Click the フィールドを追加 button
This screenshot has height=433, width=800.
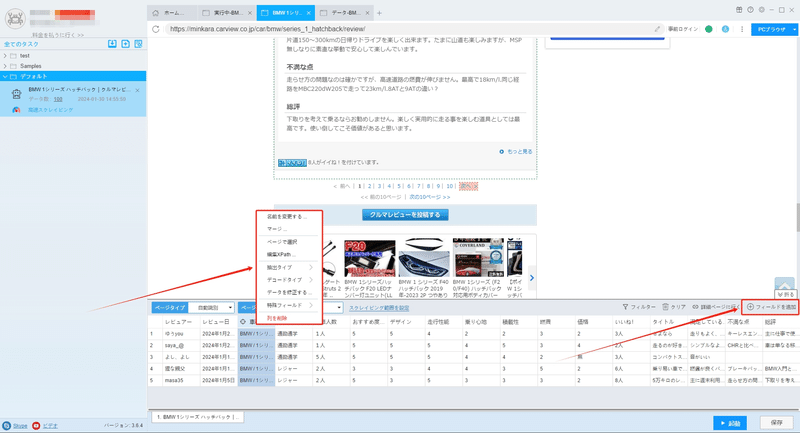click(x=770, y=307)
